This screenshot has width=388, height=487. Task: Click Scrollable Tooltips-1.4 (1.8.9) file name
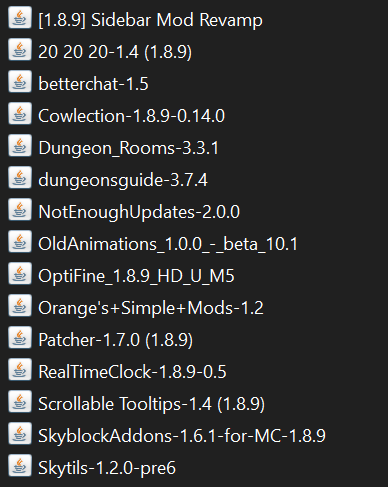[151, 404]
